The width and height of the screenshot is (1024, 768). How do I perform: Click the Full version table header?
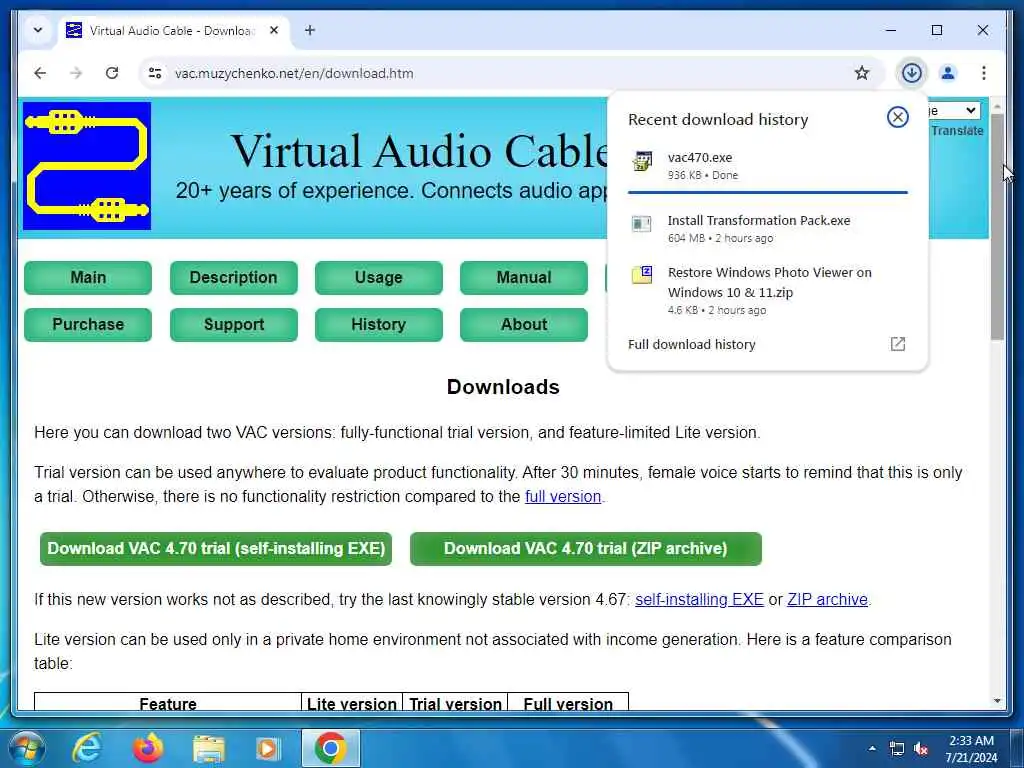coord(568,703)
